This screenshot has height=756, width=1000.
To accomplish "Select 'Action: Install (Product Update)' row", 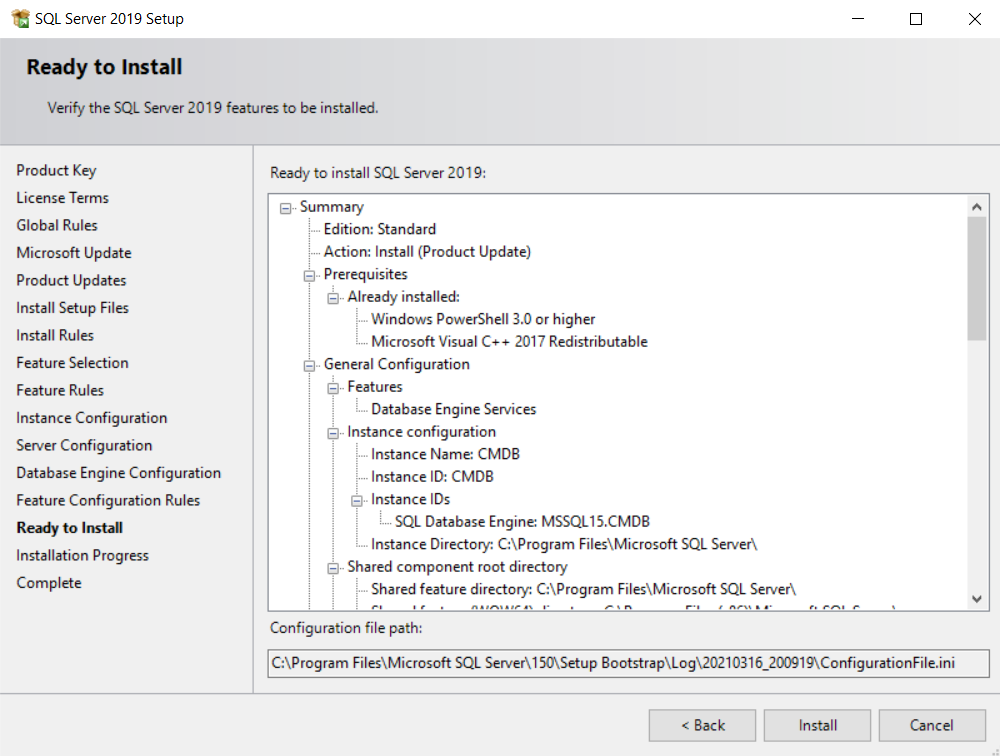I will click(x=427, y=251).
